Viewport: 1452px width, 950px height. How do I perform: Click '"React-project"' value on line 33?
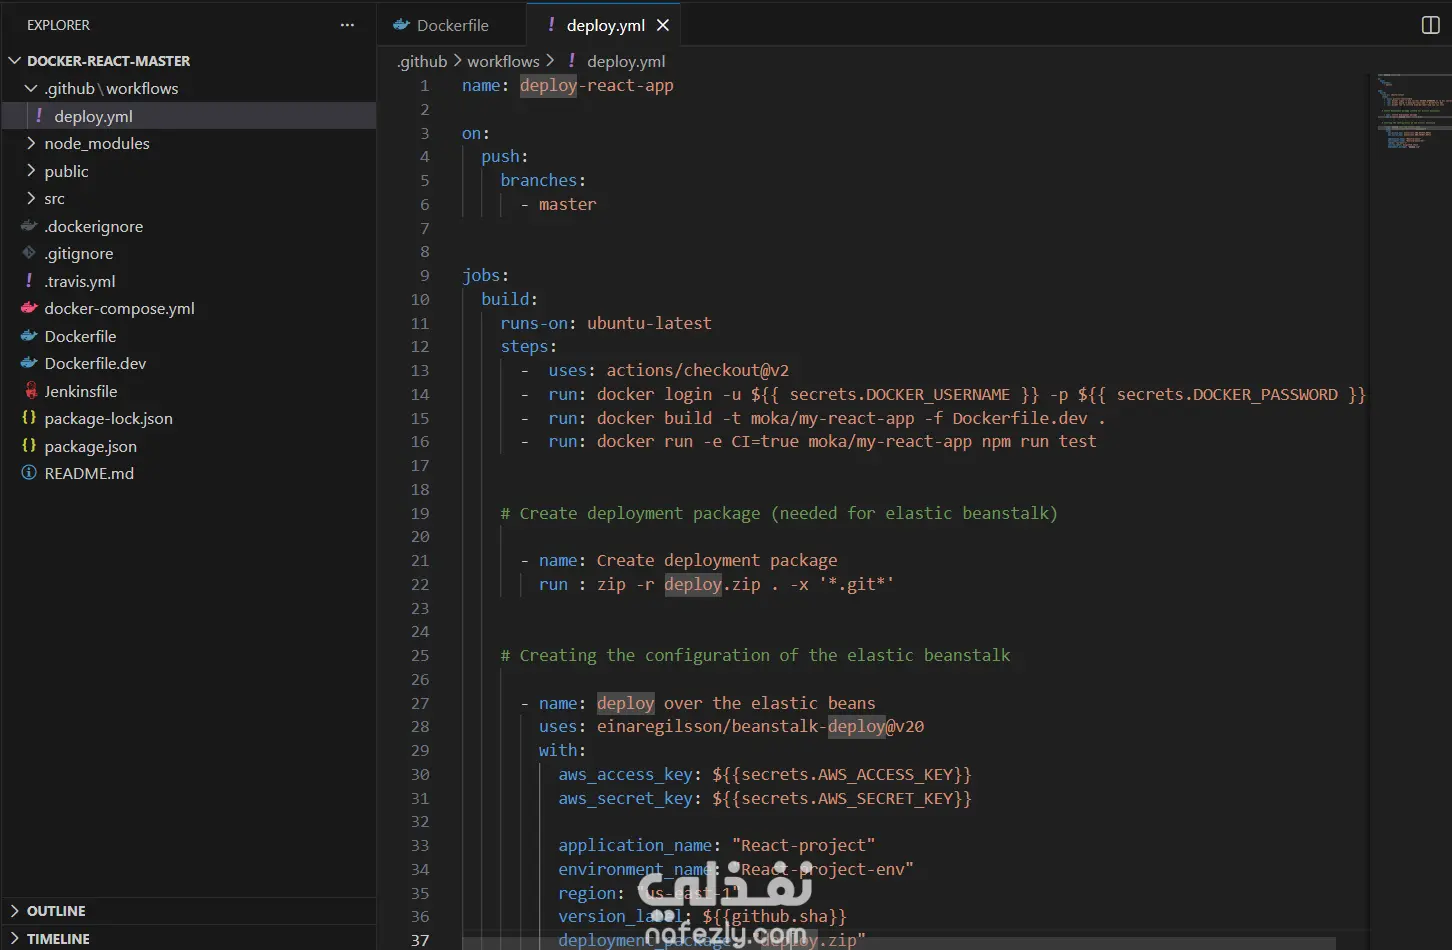803,845
